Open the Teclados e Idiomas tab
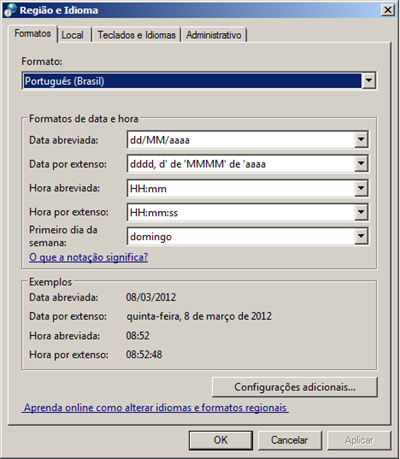This screenshot has width=400, height=459. coord(136,35)
